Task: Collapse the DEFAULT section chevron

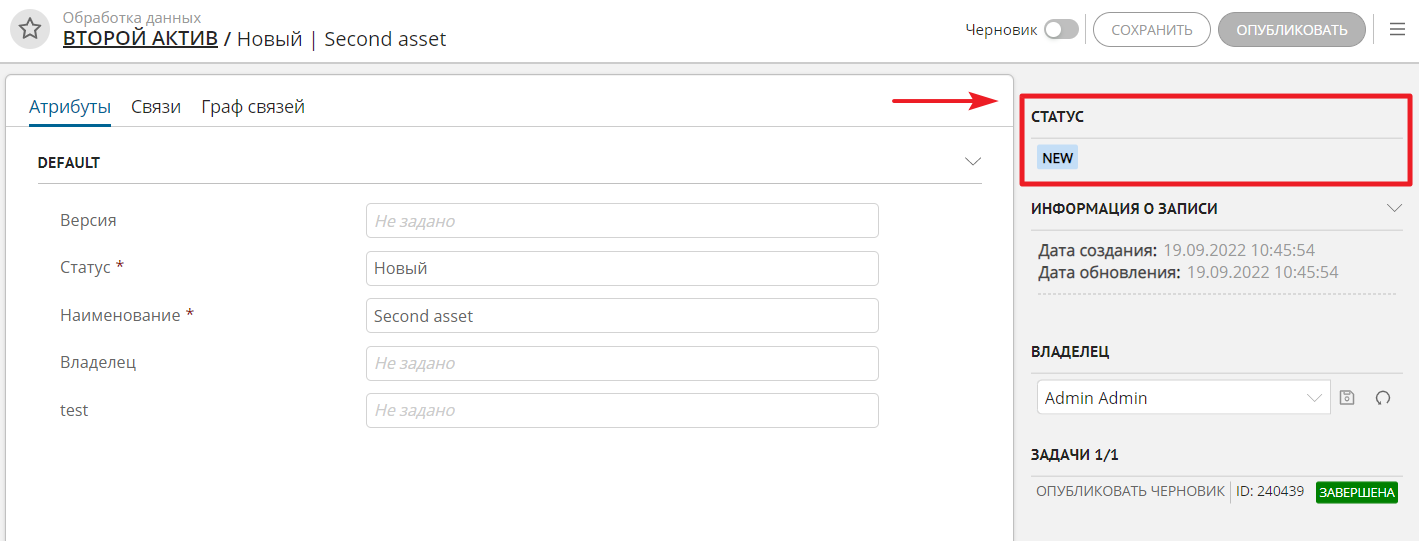Action: [x=972, y=162]
